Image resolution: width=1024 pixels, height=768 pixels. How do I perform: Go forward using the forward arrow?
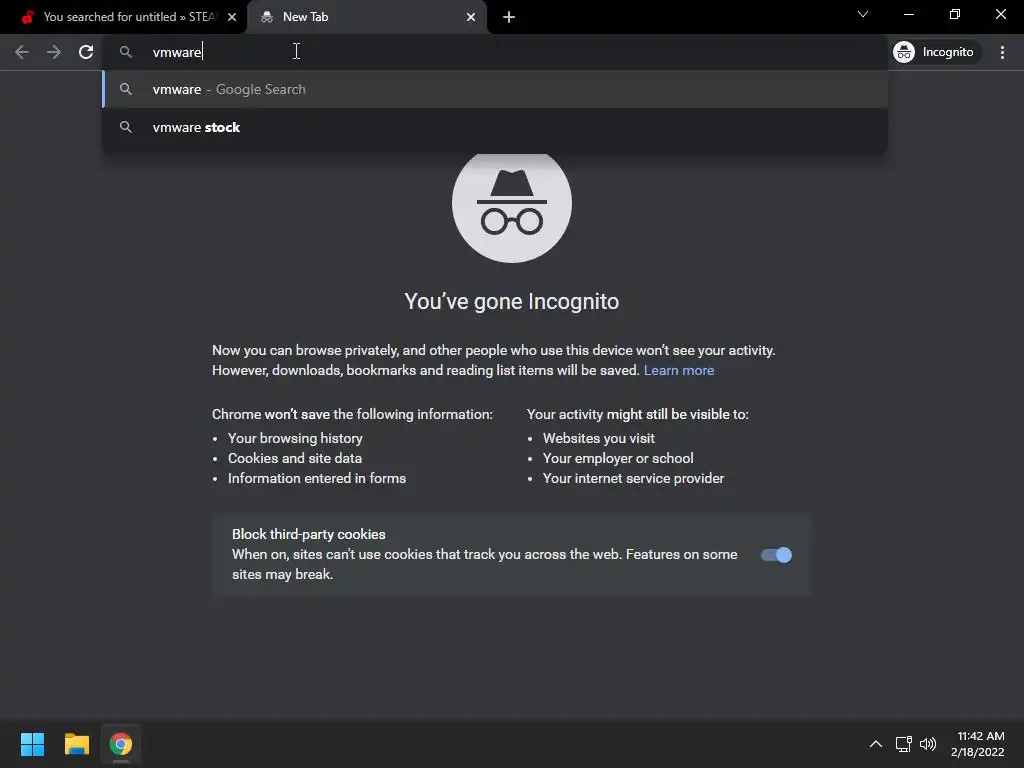(x=54, y=52)
